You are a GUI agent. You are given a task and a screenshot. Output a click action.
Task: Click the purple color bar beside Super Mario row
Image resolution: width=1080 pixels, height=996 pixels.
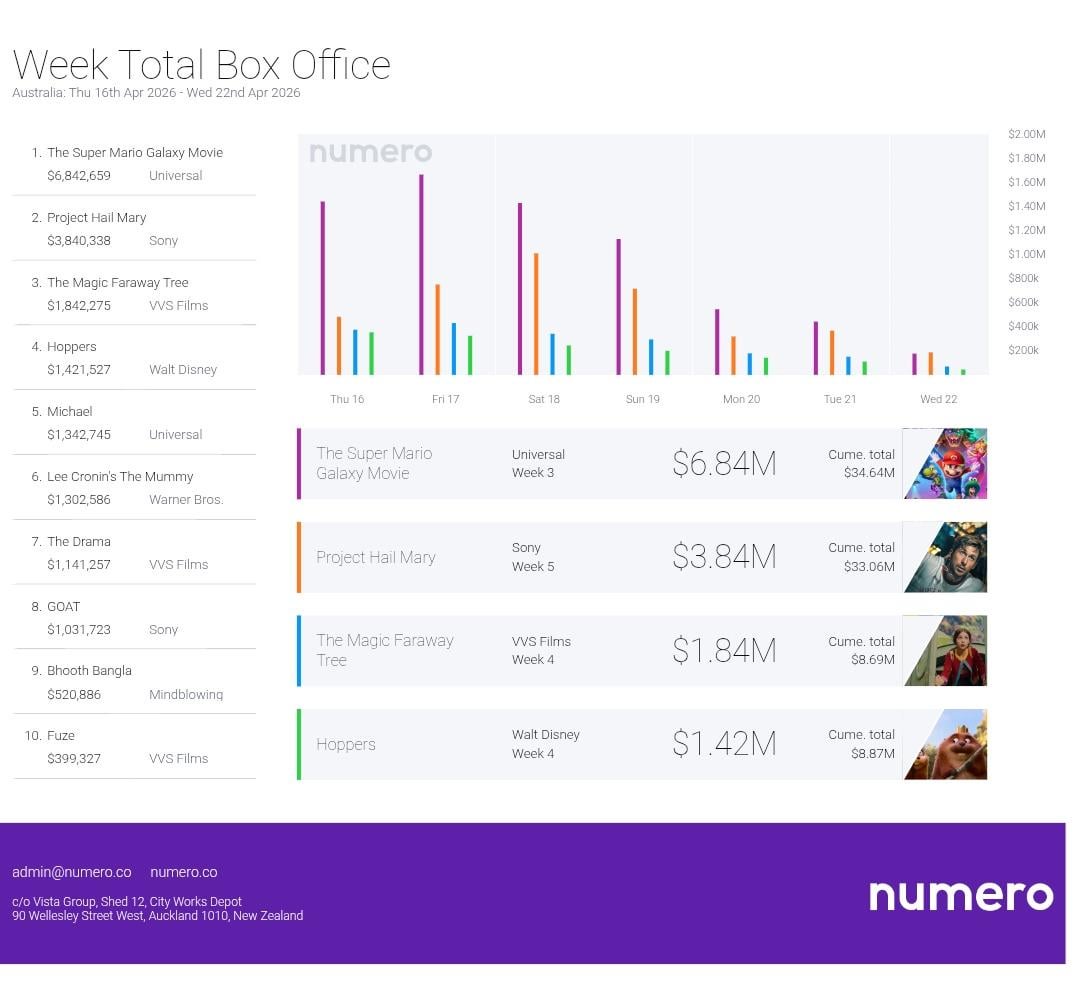[x=299, y=464]
